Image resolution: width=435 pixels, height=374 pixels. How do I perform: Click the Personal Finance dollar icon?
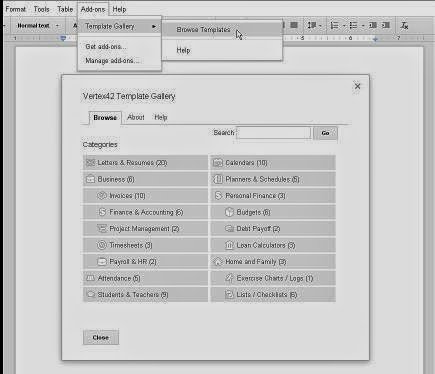pyautogui.click(x=218, y=196)
